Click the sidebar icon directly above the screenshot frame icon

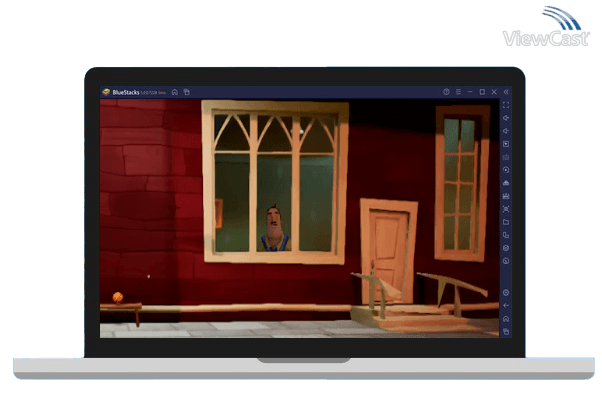coord(506,196)
